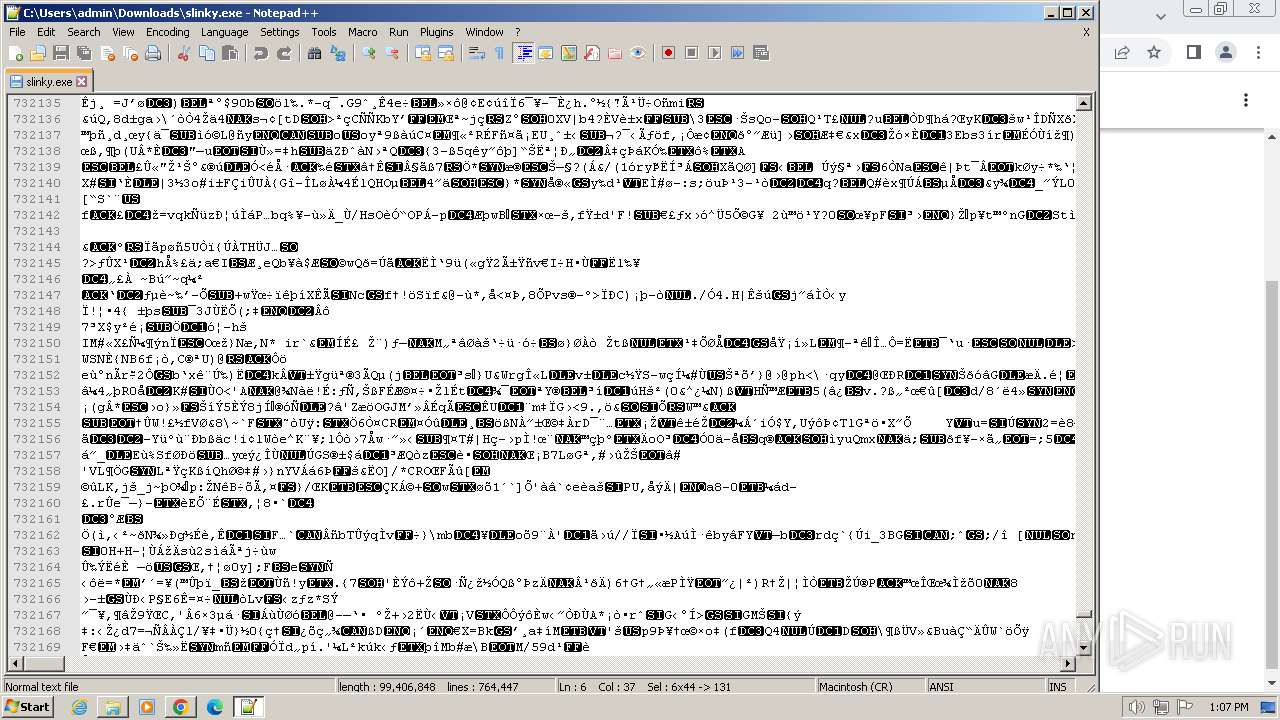Toggle the Folder as Workspace panel
This screenshot has width=1280, height=720.
(615, 53)
